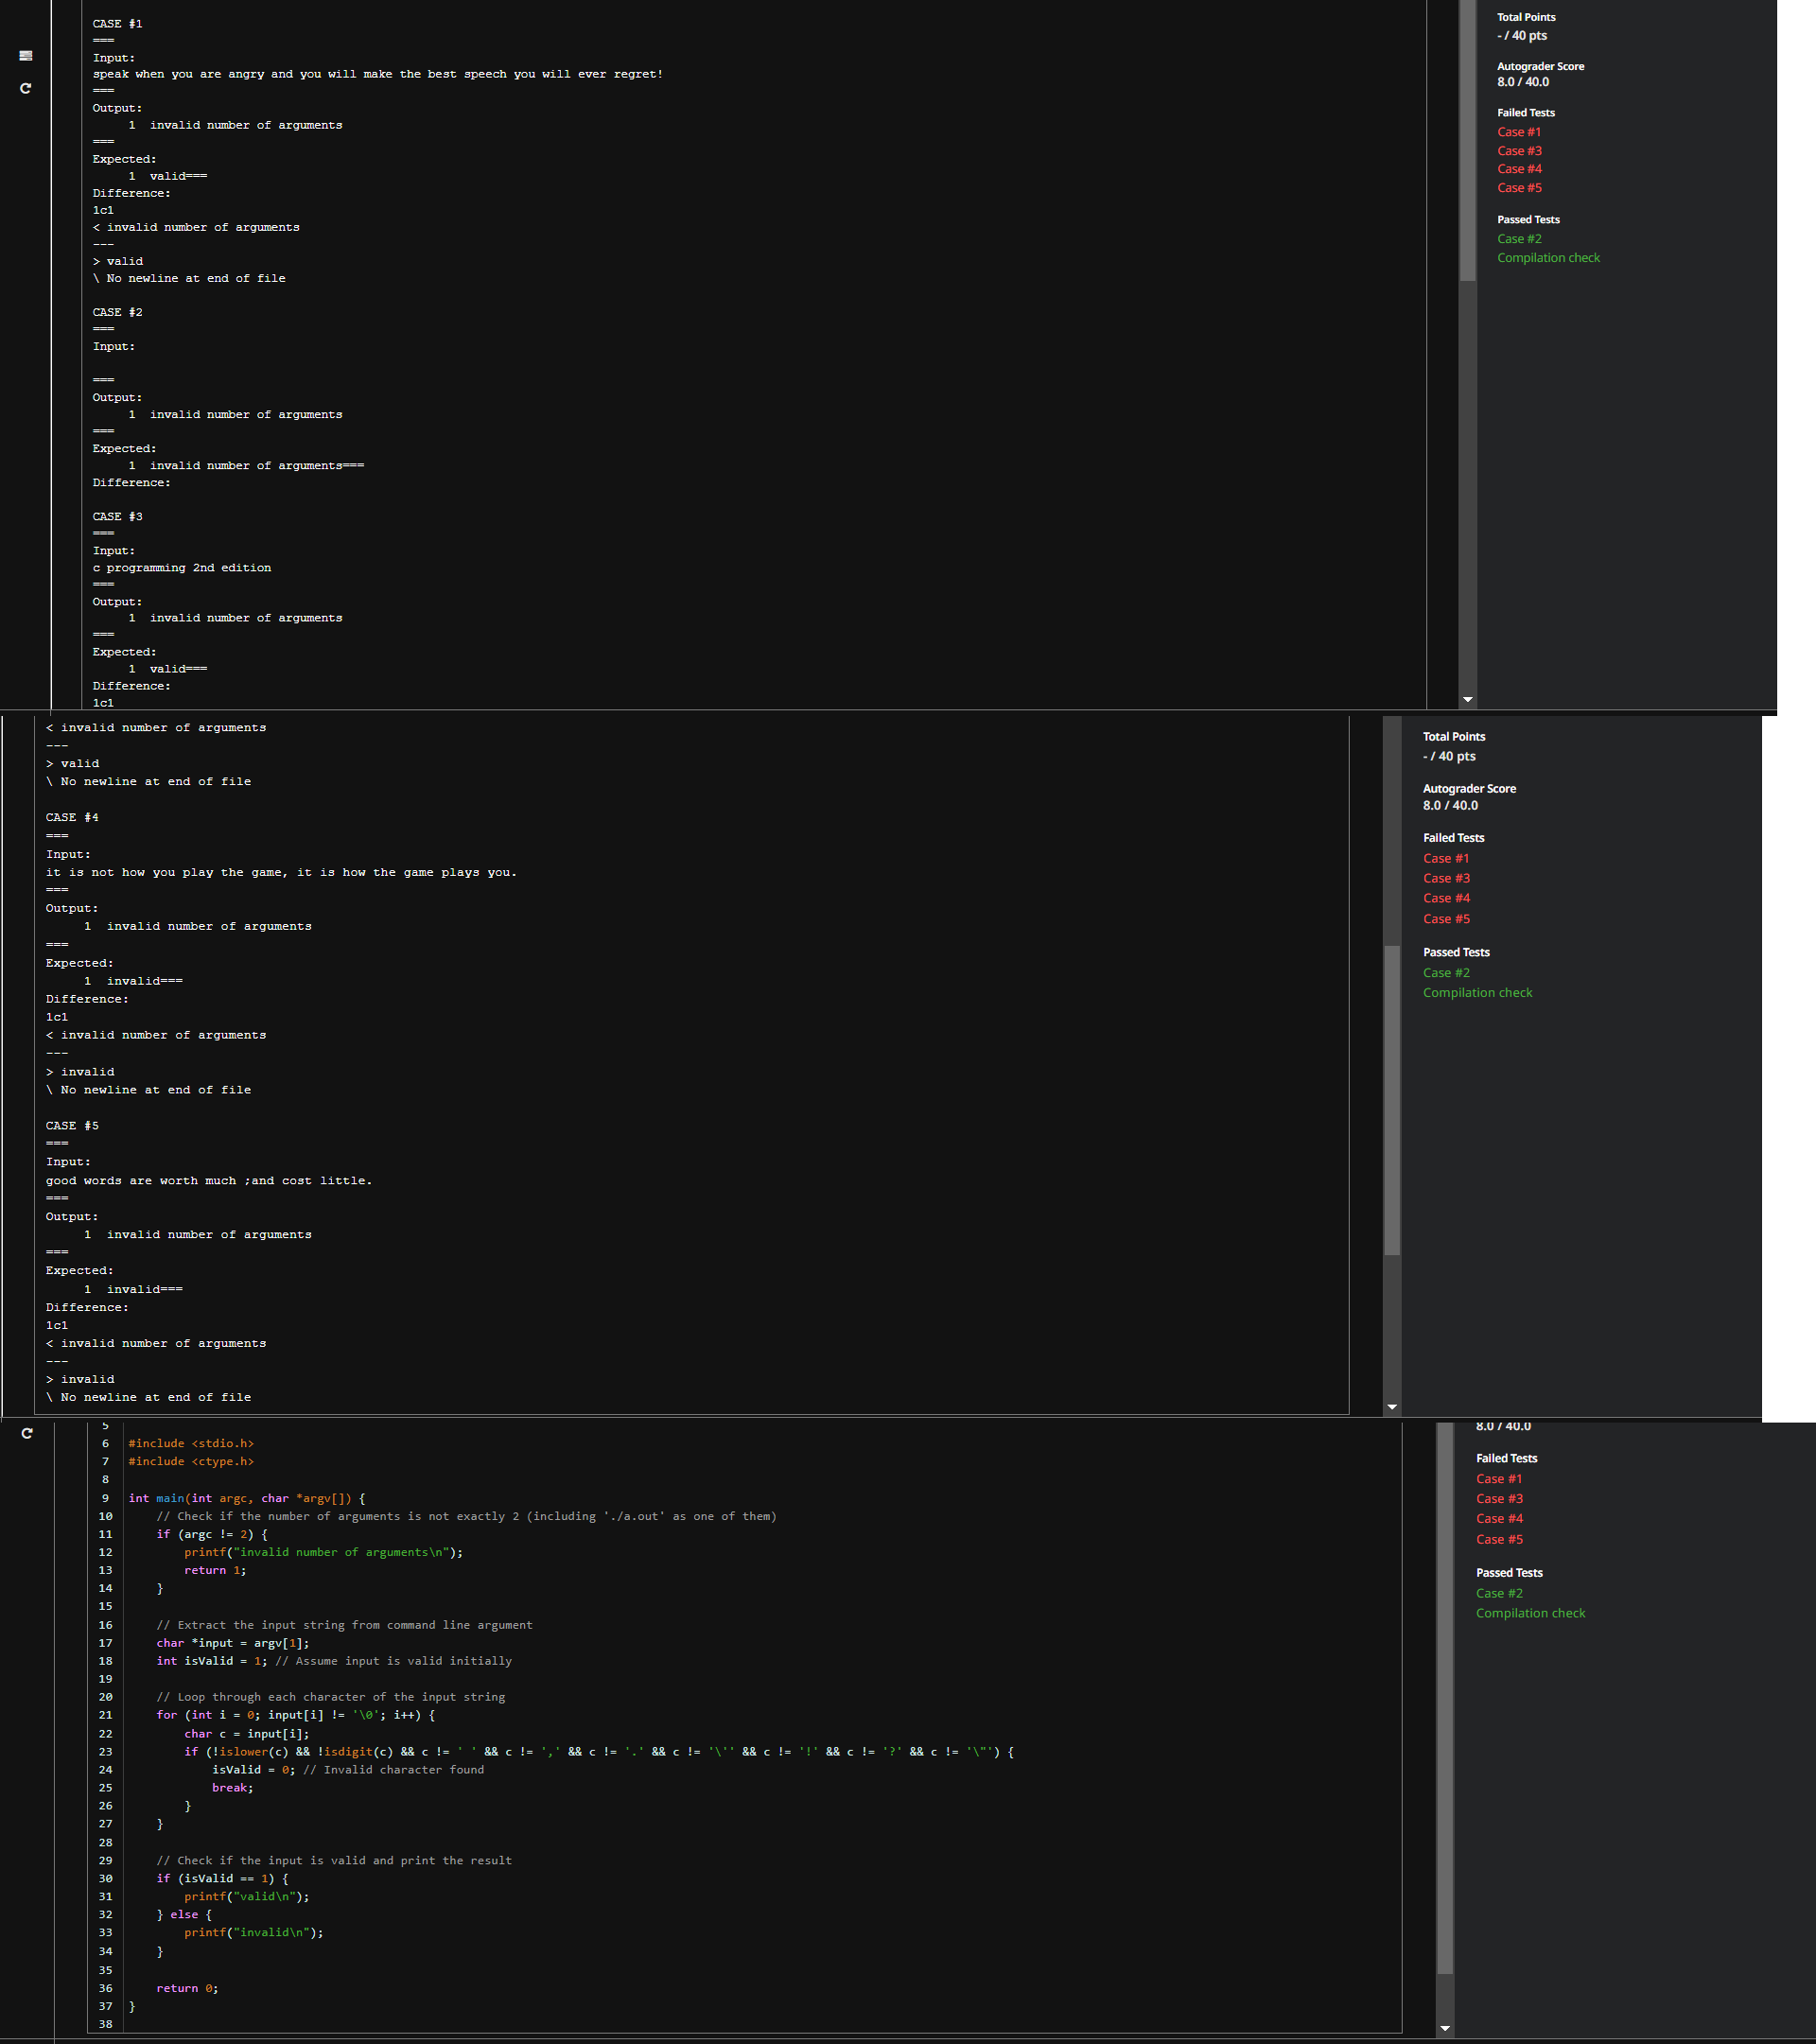
Task: Open failed test Case #4 in Failed Tests list
Action: click(x=1518, y=169)
